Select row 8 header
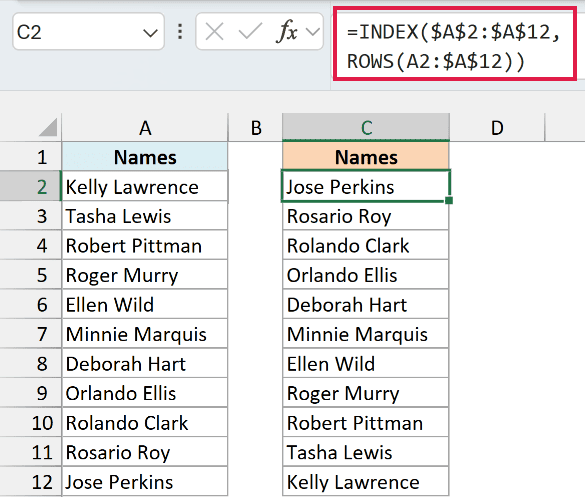Image resolution: width=585 pixels, height=497 pixels. point(31,363)
